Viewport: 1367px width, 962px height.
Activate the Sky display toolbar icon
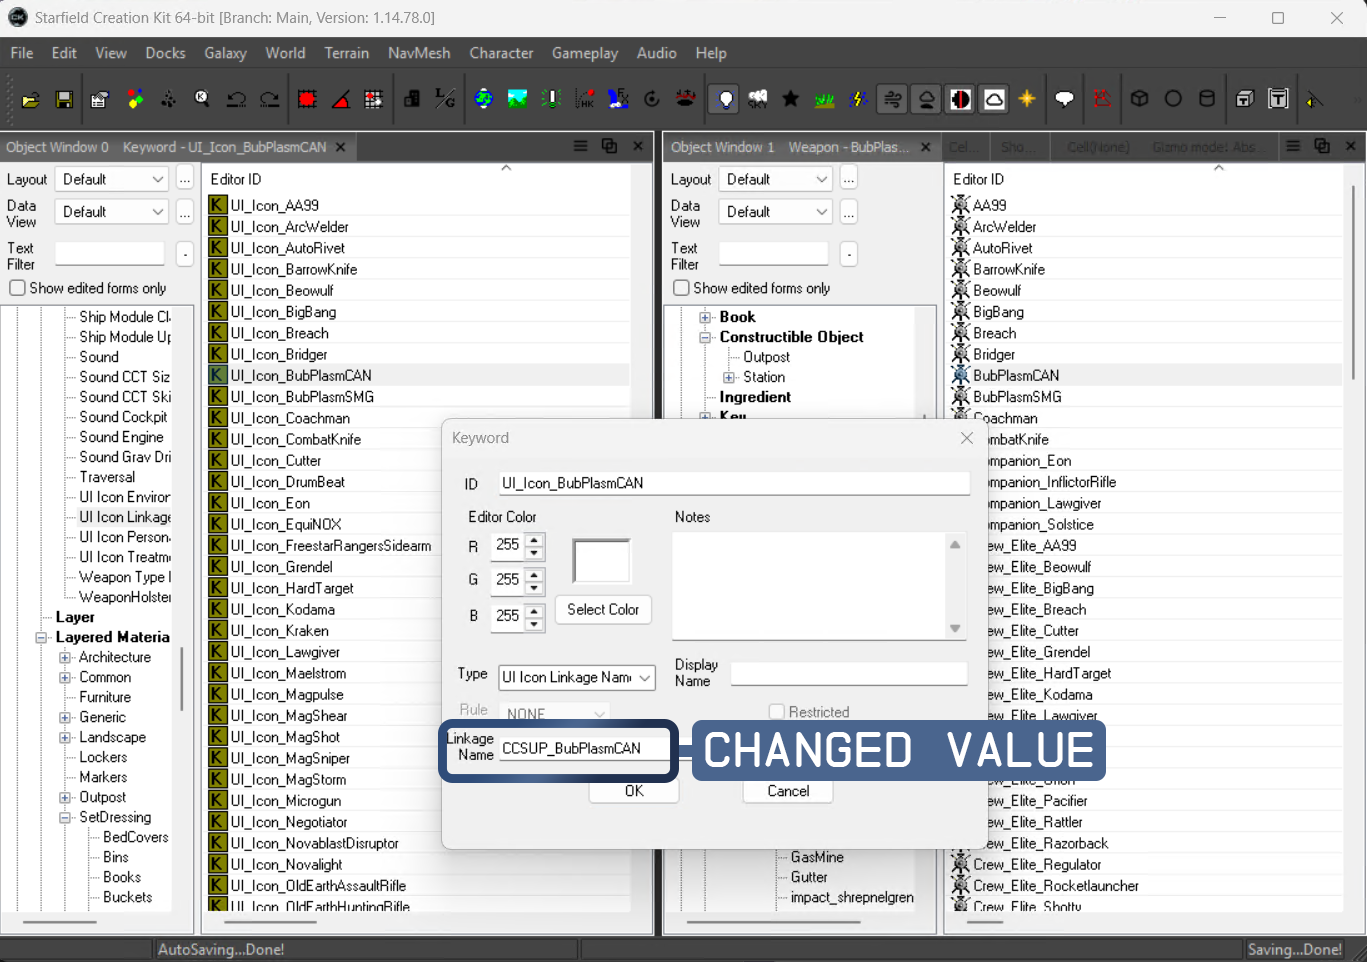pyautogui.click(x=756, y=98)
